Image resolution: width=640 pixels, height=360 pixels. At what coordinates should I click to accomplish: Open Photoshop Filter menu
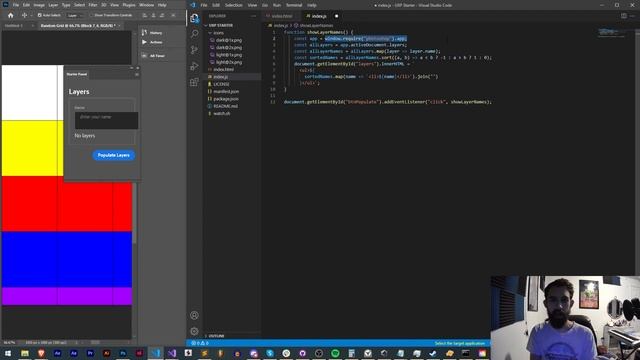[x=93, y=5]
